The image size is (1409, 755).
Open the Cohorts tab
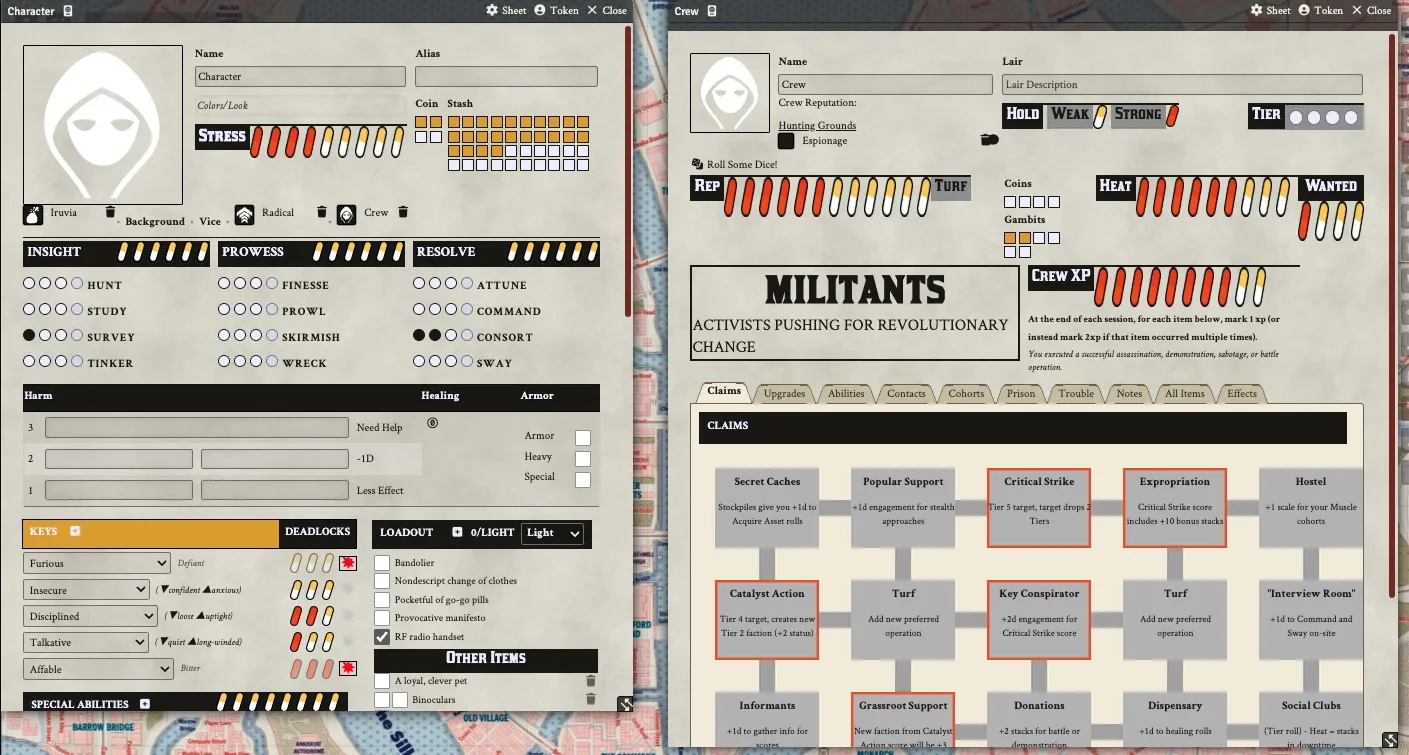[x=966, y=393]
